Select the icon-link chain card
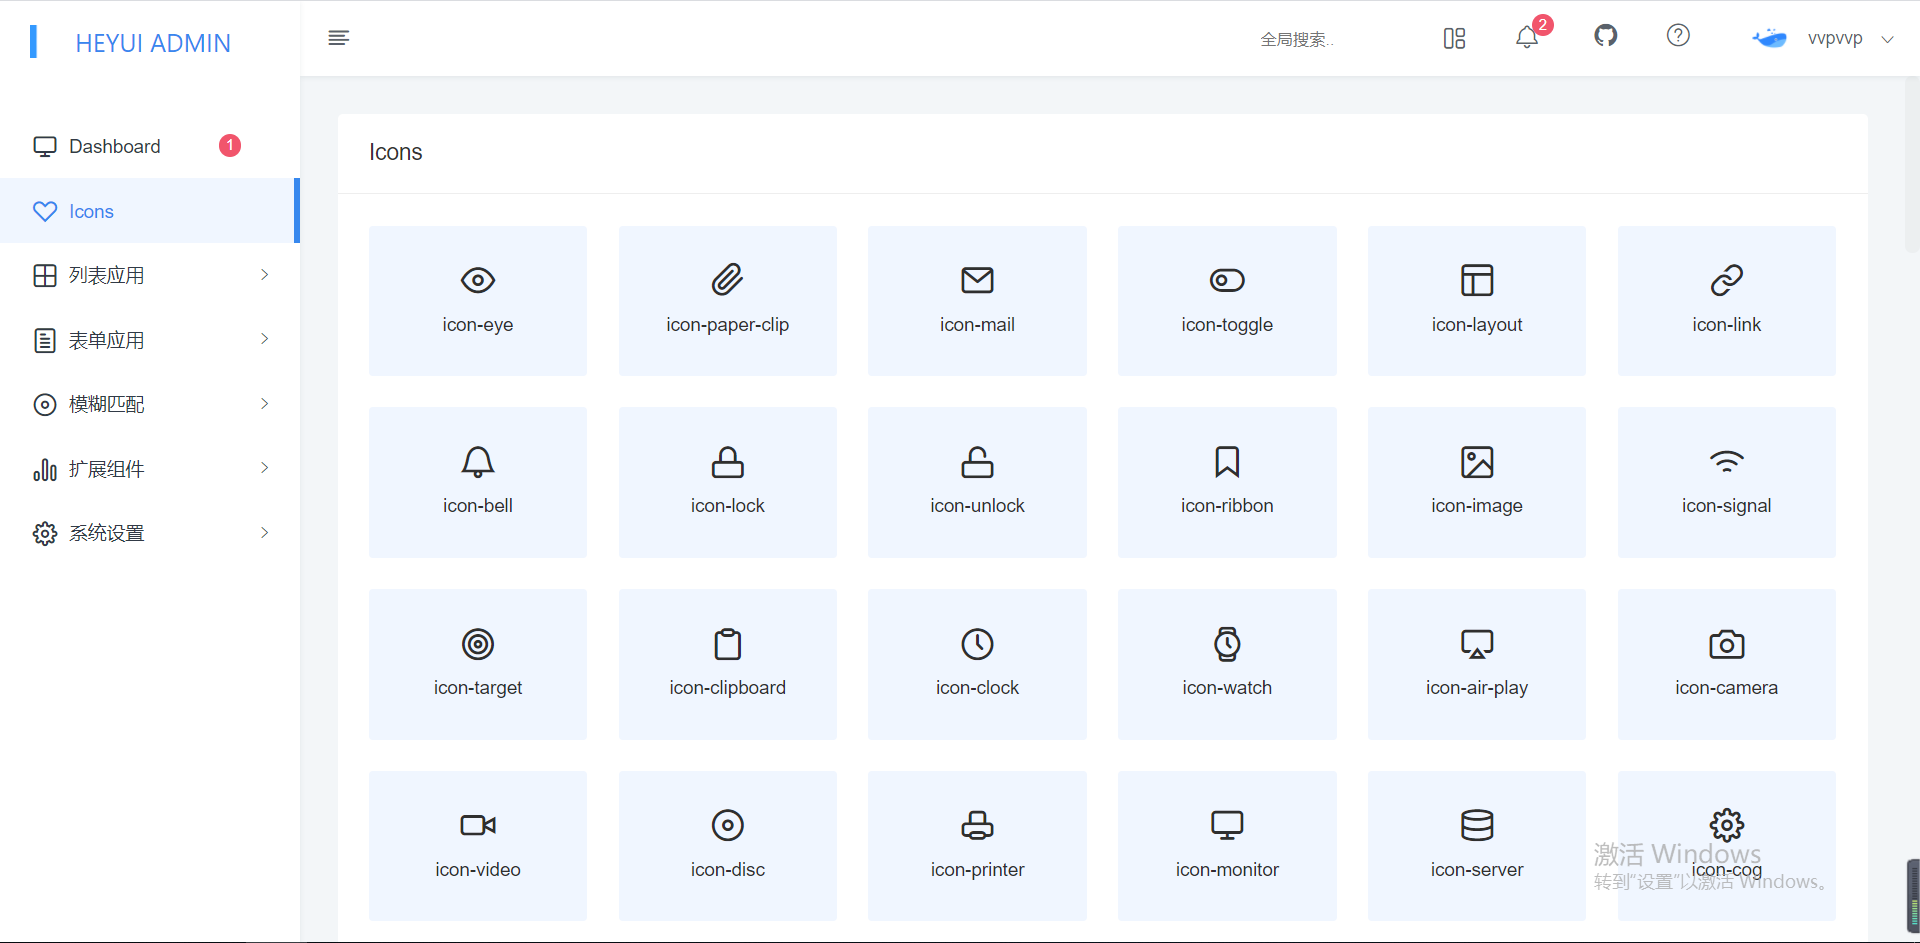Screen dimensions: 1920x943 pos(1727,301)
